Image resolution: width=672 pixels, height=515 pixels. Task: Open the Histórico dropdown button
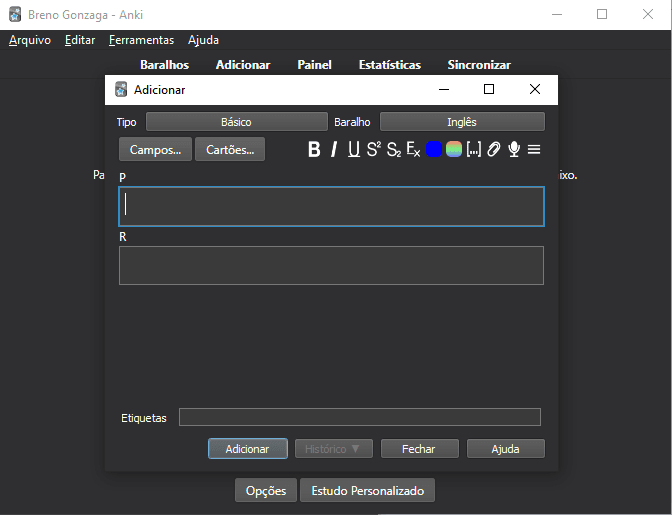(334, 449)
